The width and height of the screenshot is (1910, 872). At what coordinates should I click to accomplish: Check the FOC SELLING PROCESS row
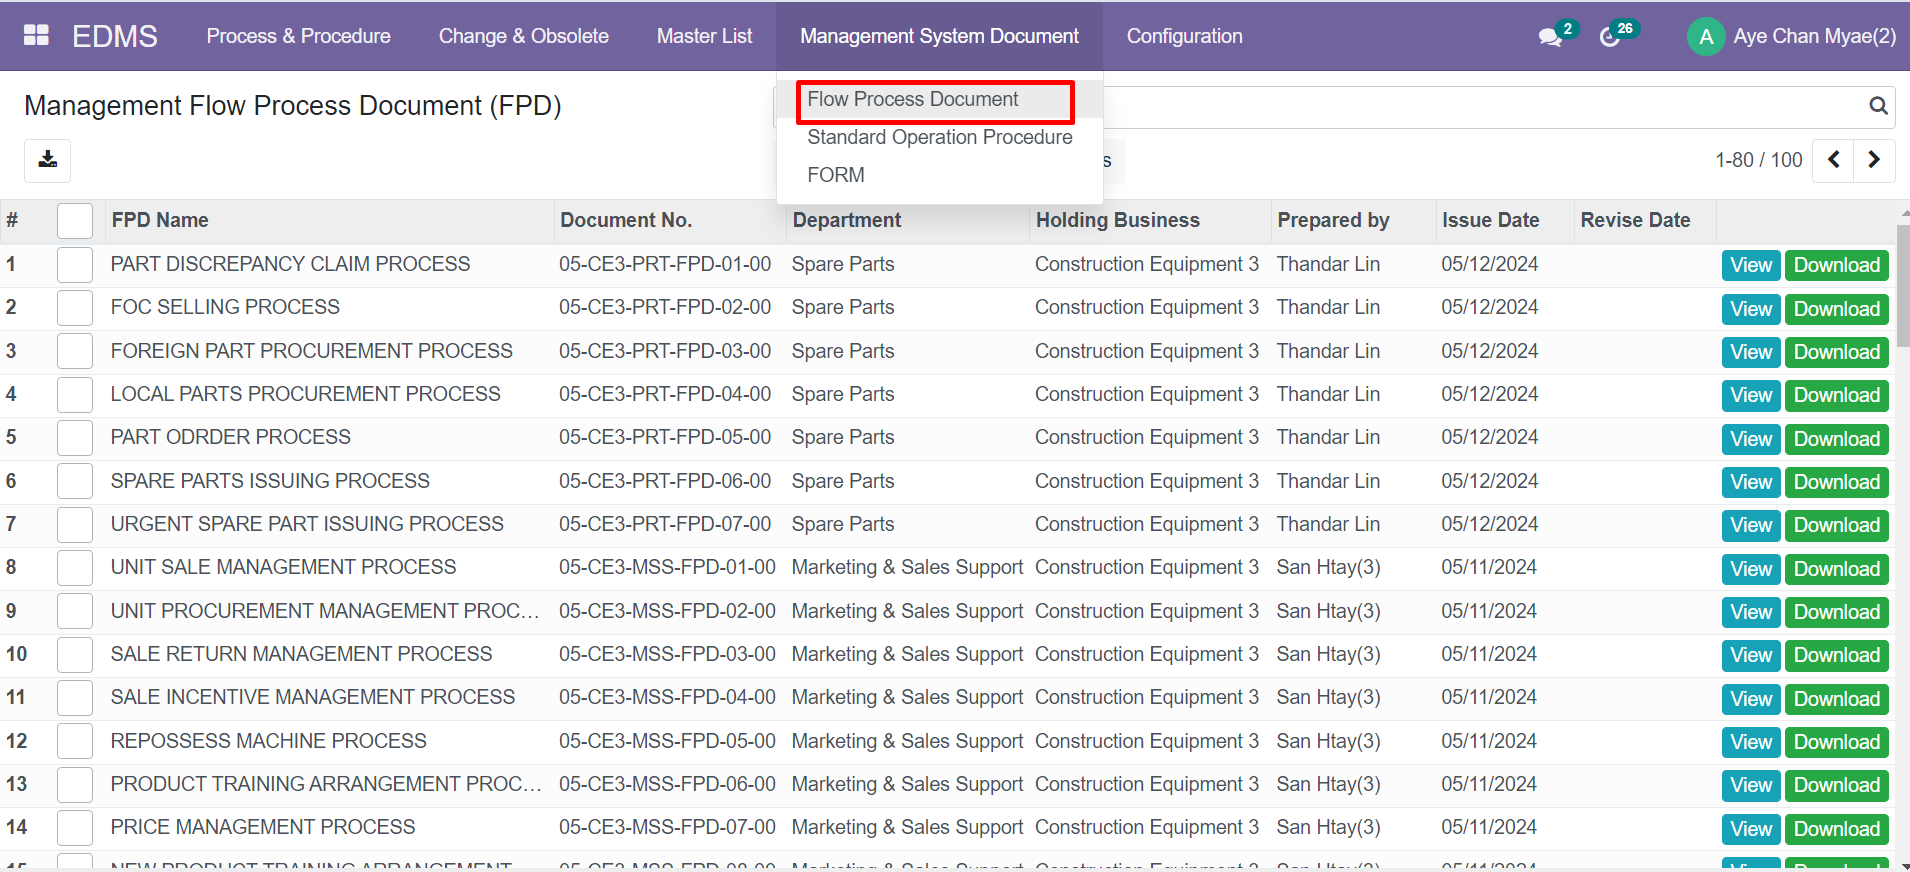(75, 308)
